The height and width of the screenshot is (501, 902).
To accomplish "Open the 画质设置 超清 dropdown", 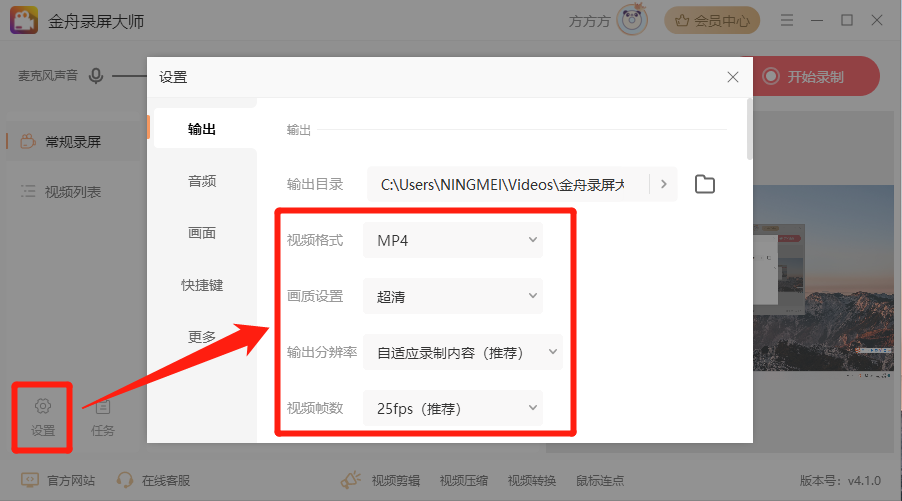I will 453,296.
